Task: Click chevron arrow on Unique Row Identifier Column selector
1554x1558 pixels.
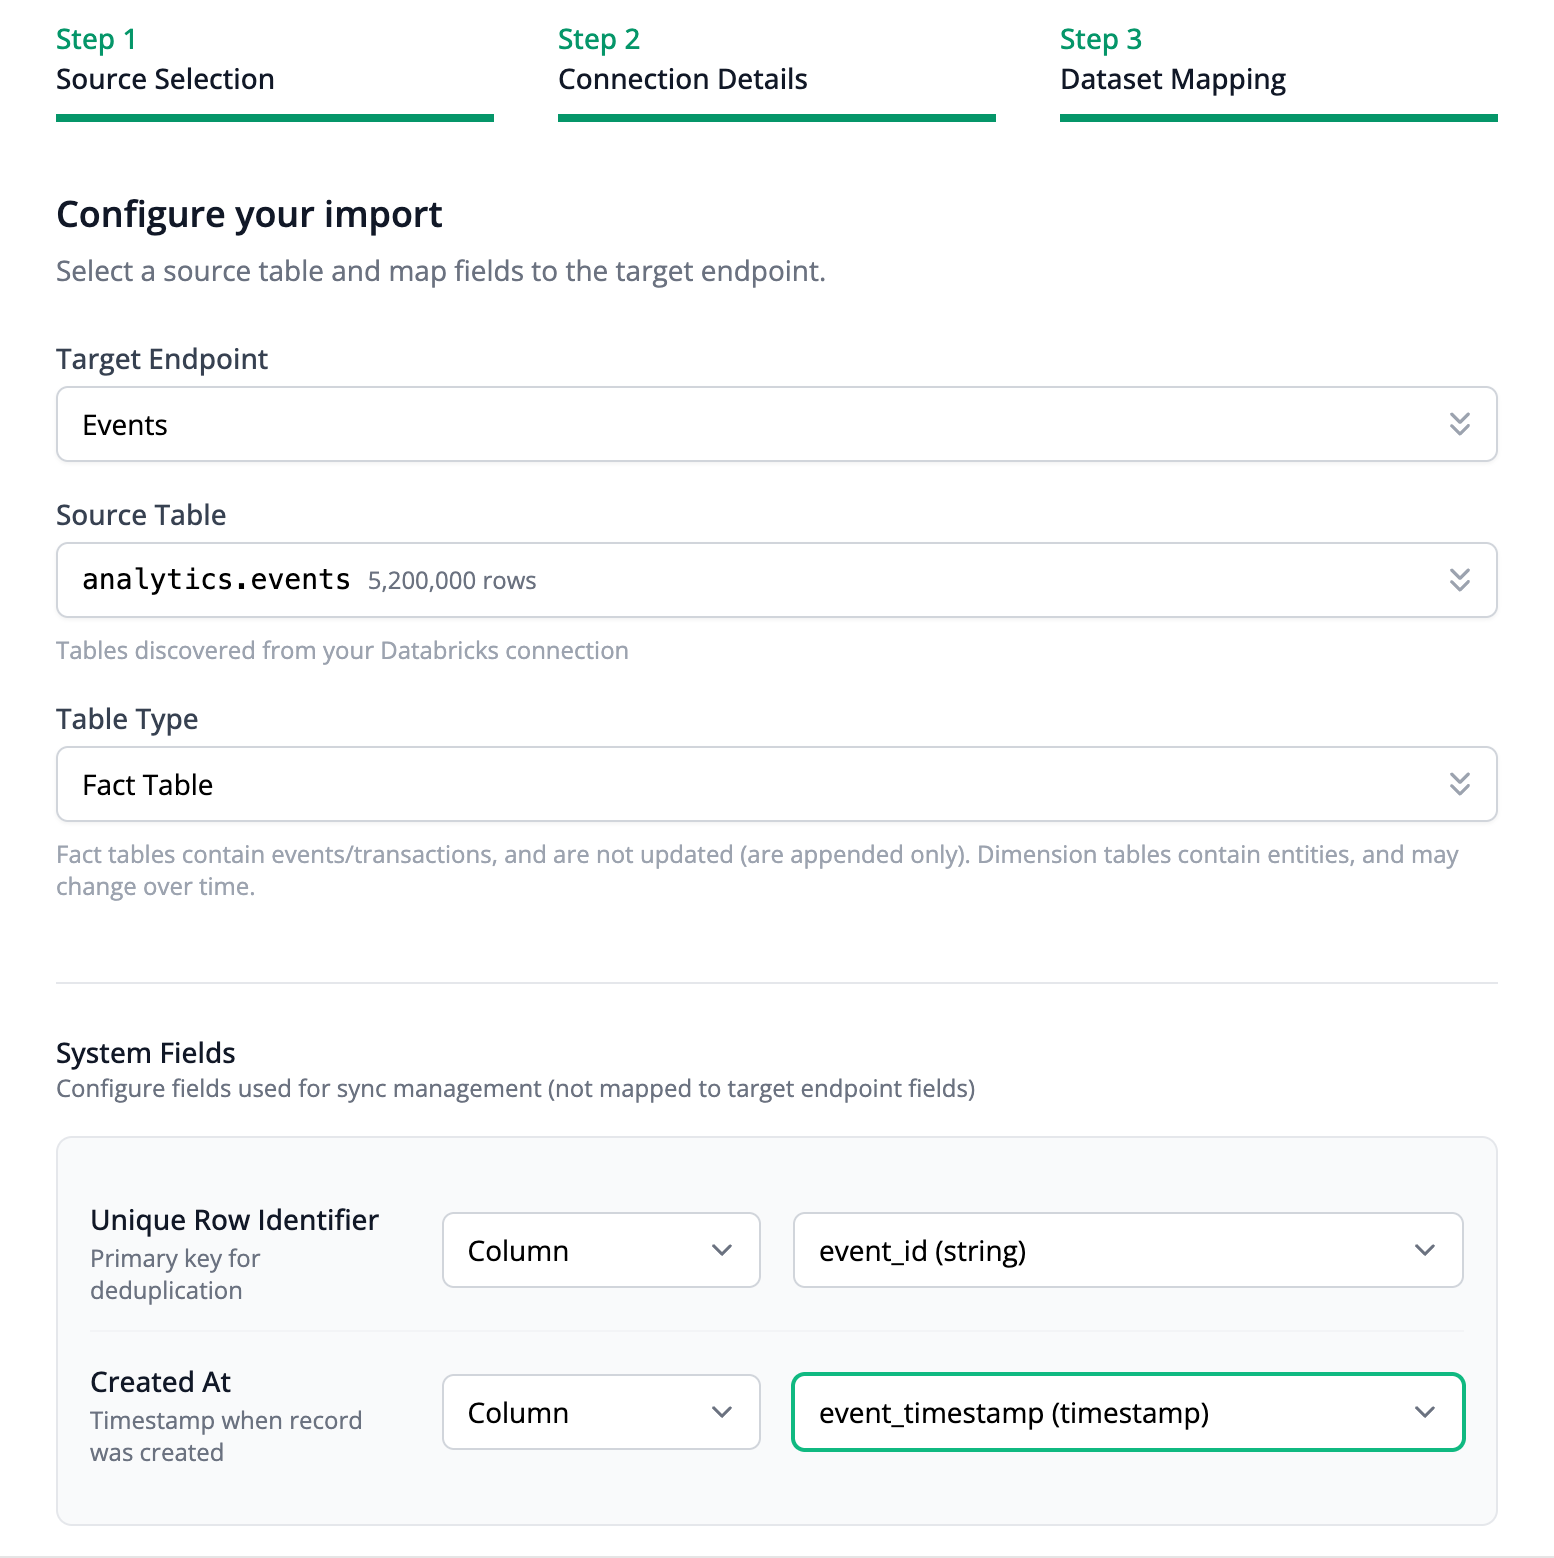Action: click(722, 1250)
